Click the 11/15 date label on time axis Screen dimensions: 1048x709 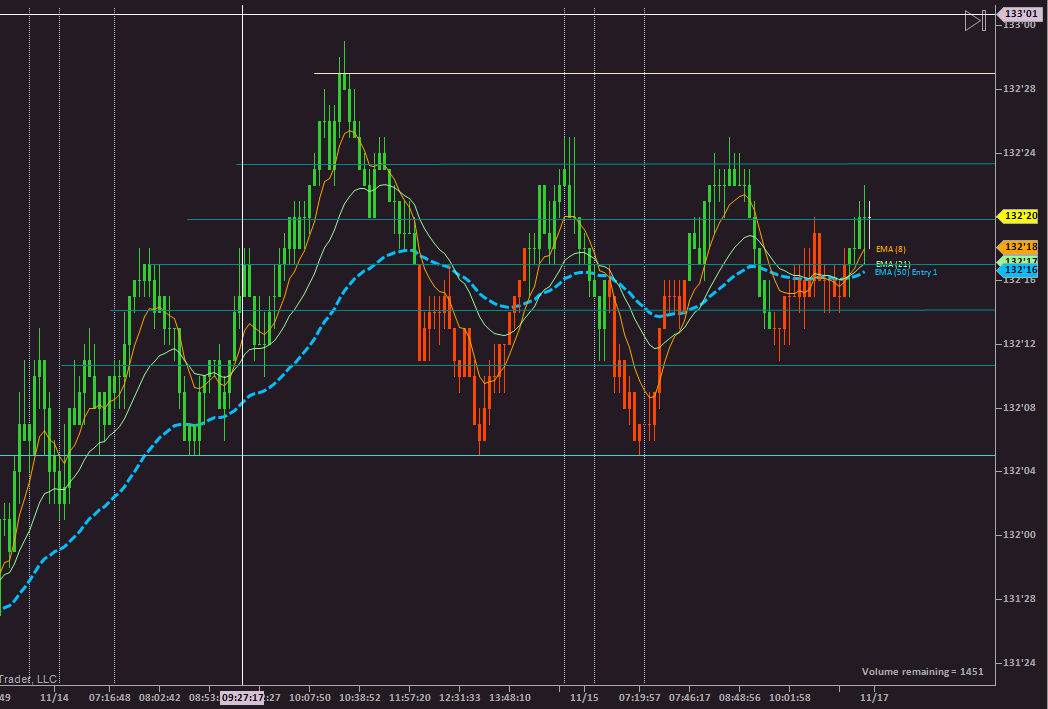pyautogui.click(x=585, y=698)
